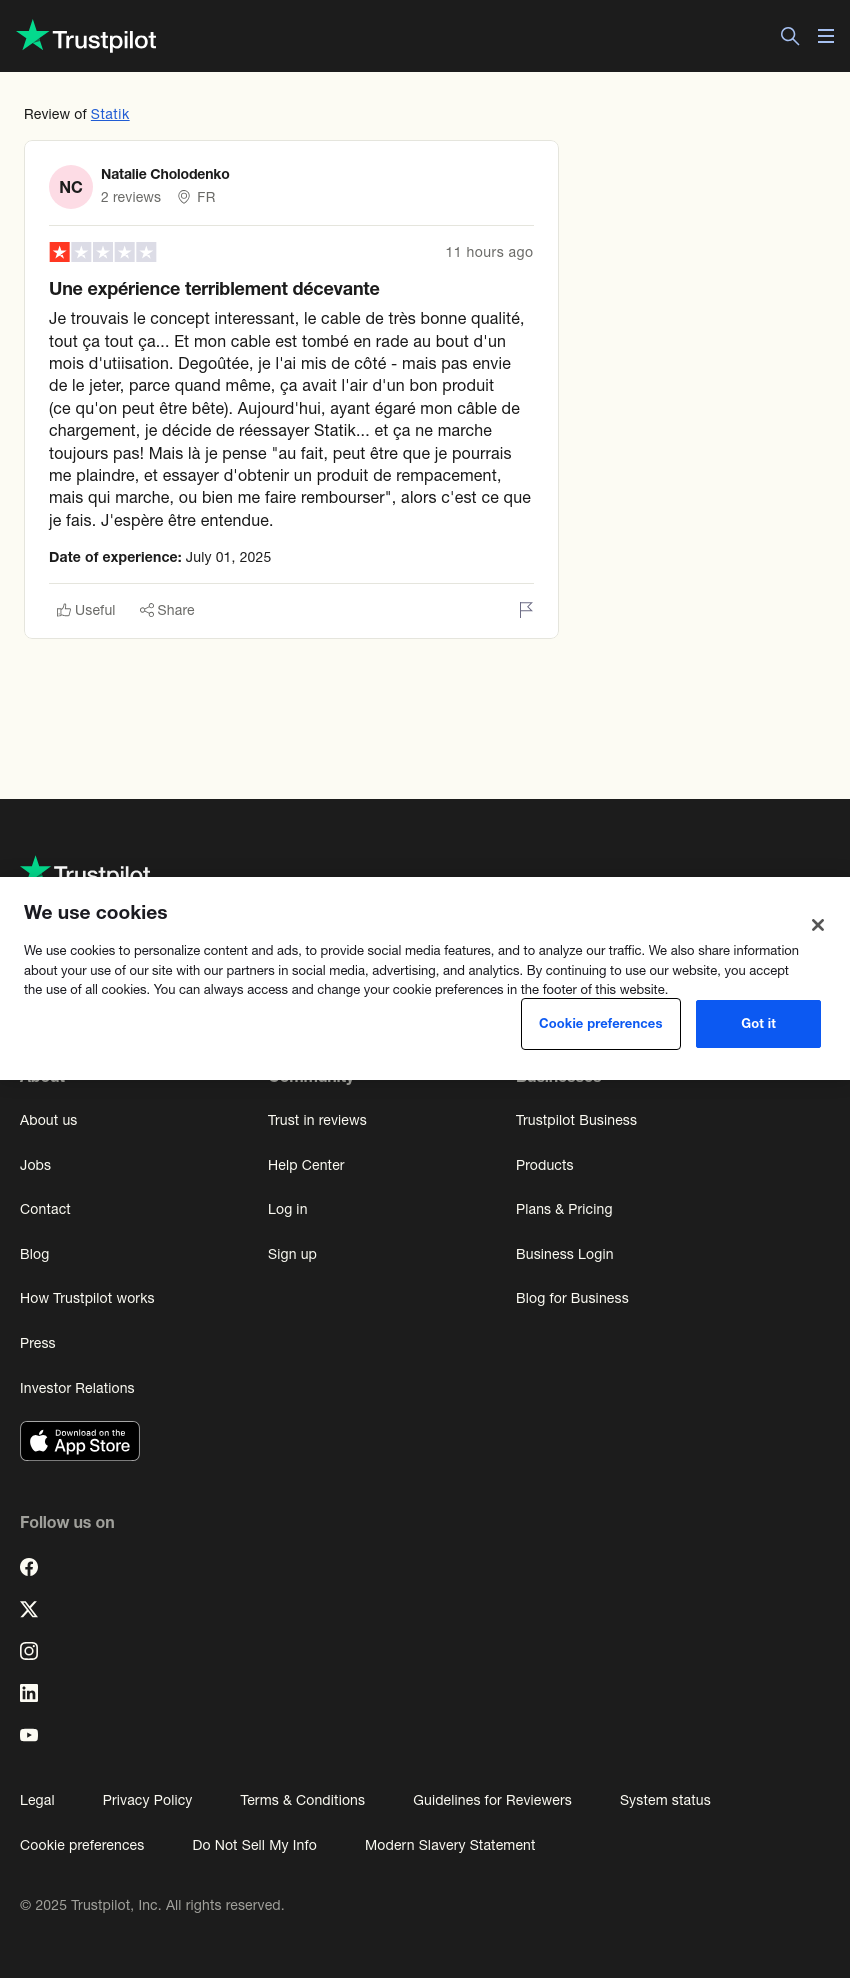Open the Investor Relations link
Screen dimensions: 850x1978
tap(77, 1388)
